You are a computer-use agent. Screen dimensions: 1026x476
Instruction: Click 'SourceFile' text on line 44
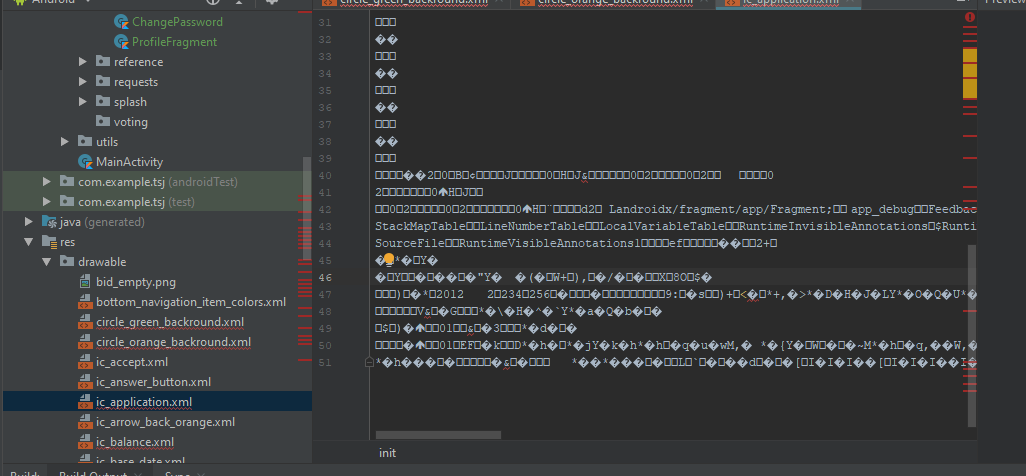[410, 243]
